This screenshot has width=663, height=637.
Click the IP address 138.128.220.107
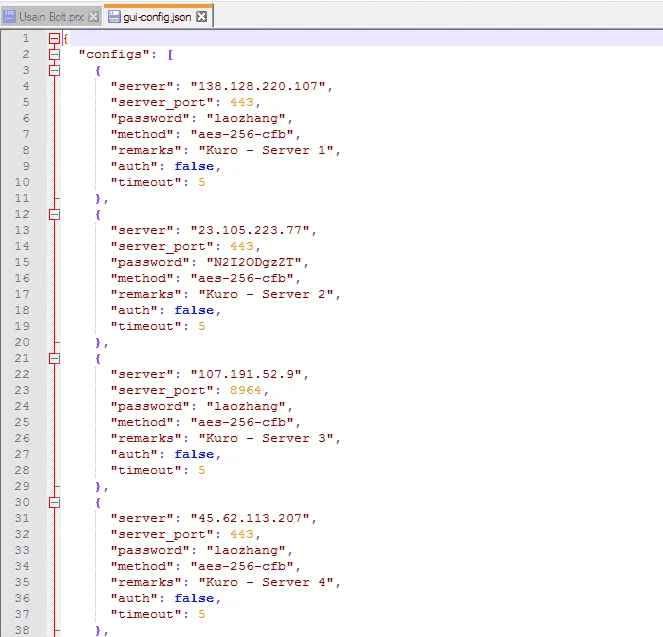pos(258,86)
